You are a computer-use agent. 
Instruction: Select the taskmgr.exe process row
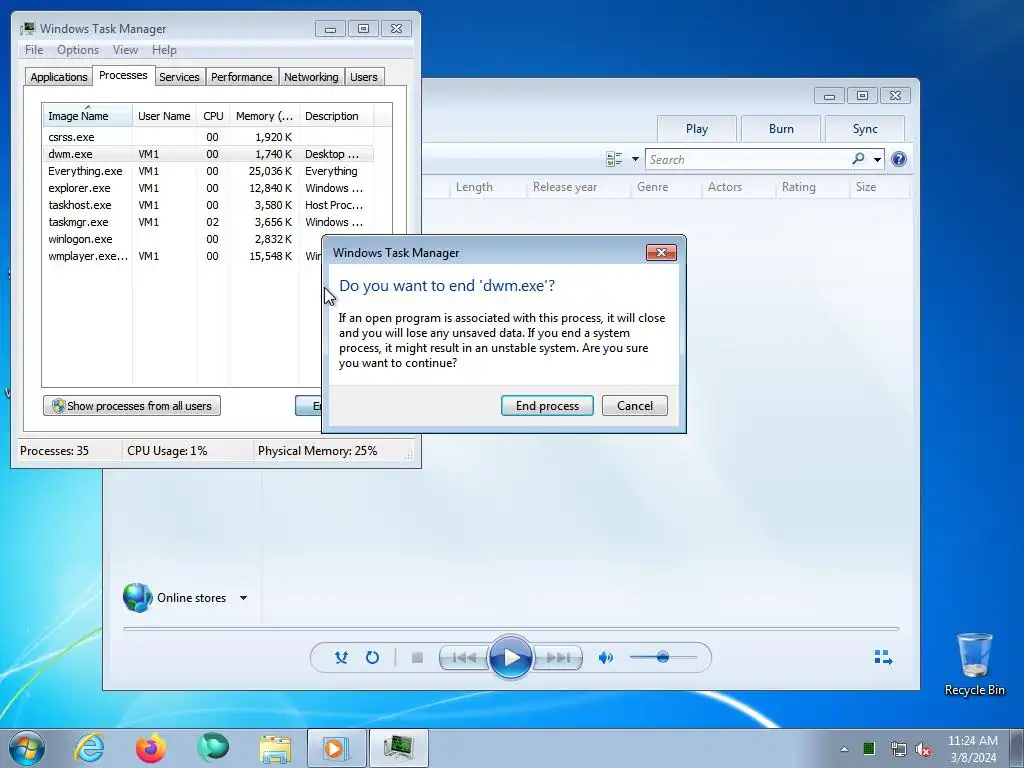(x=208, y=222)
